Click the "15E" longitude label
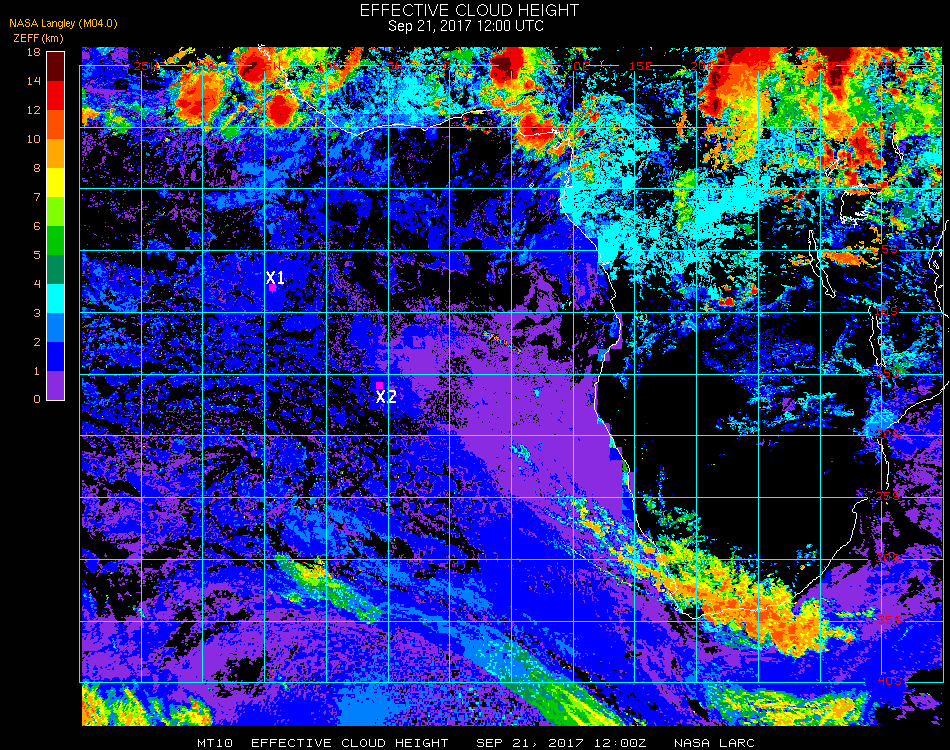The height and width of the screenshot is (750, 950). (x=640, y=66)
